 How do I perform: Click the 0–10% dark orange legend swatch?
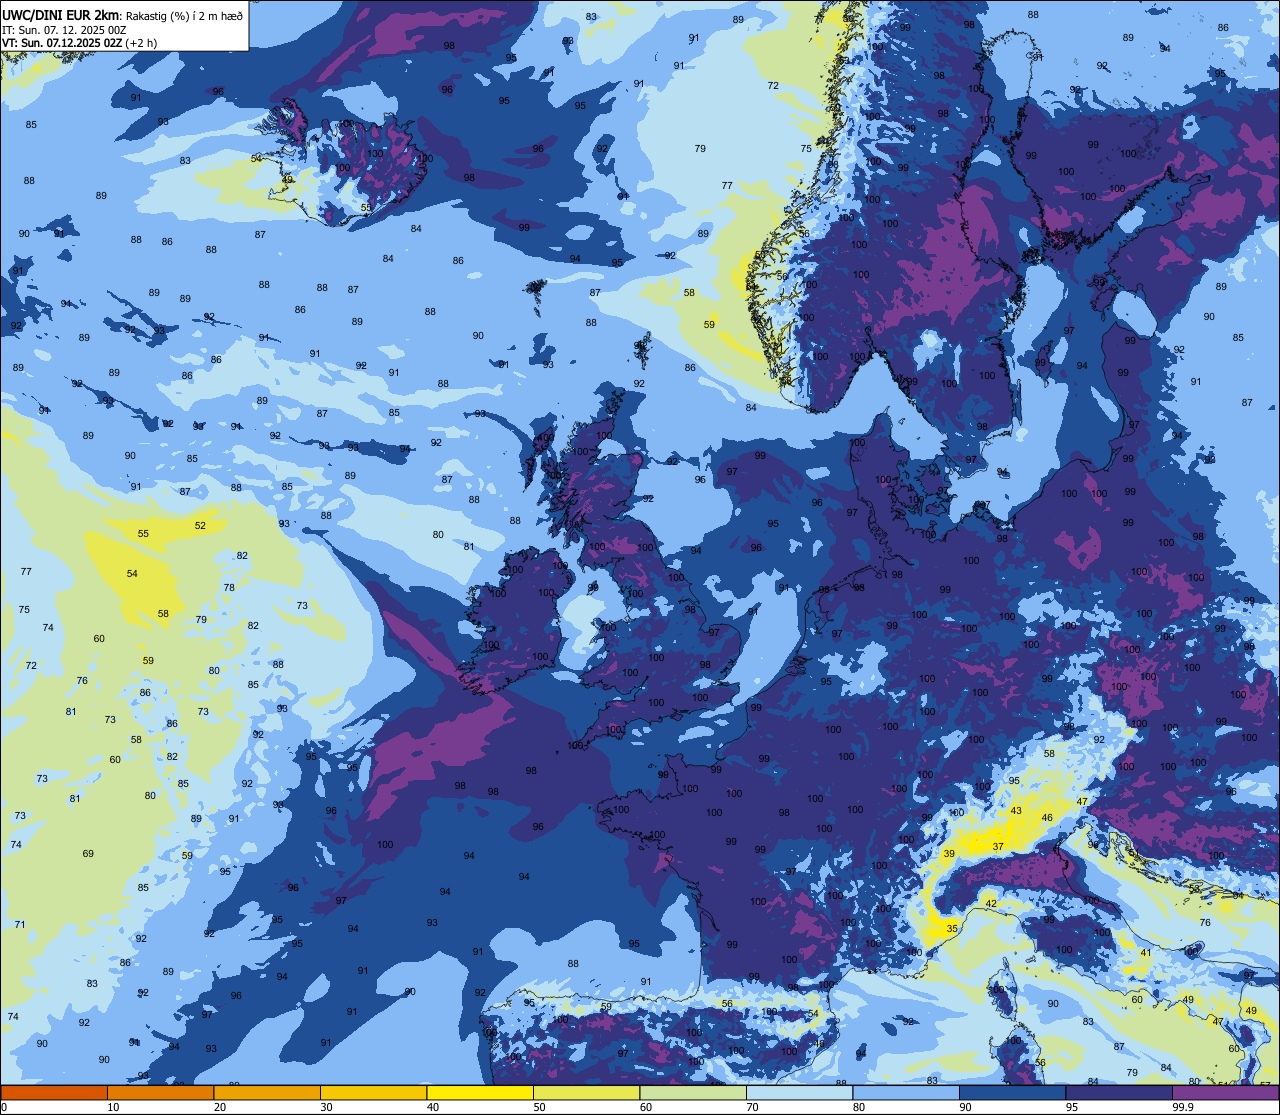pyautogui.click(x=54, y=1092)
